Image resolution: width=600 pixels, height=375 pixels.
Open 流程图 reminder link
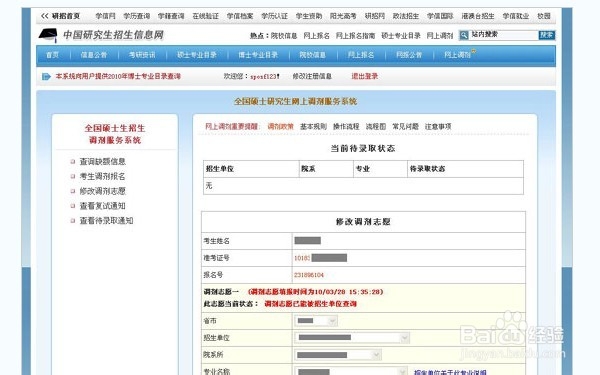tap(376, 126)
